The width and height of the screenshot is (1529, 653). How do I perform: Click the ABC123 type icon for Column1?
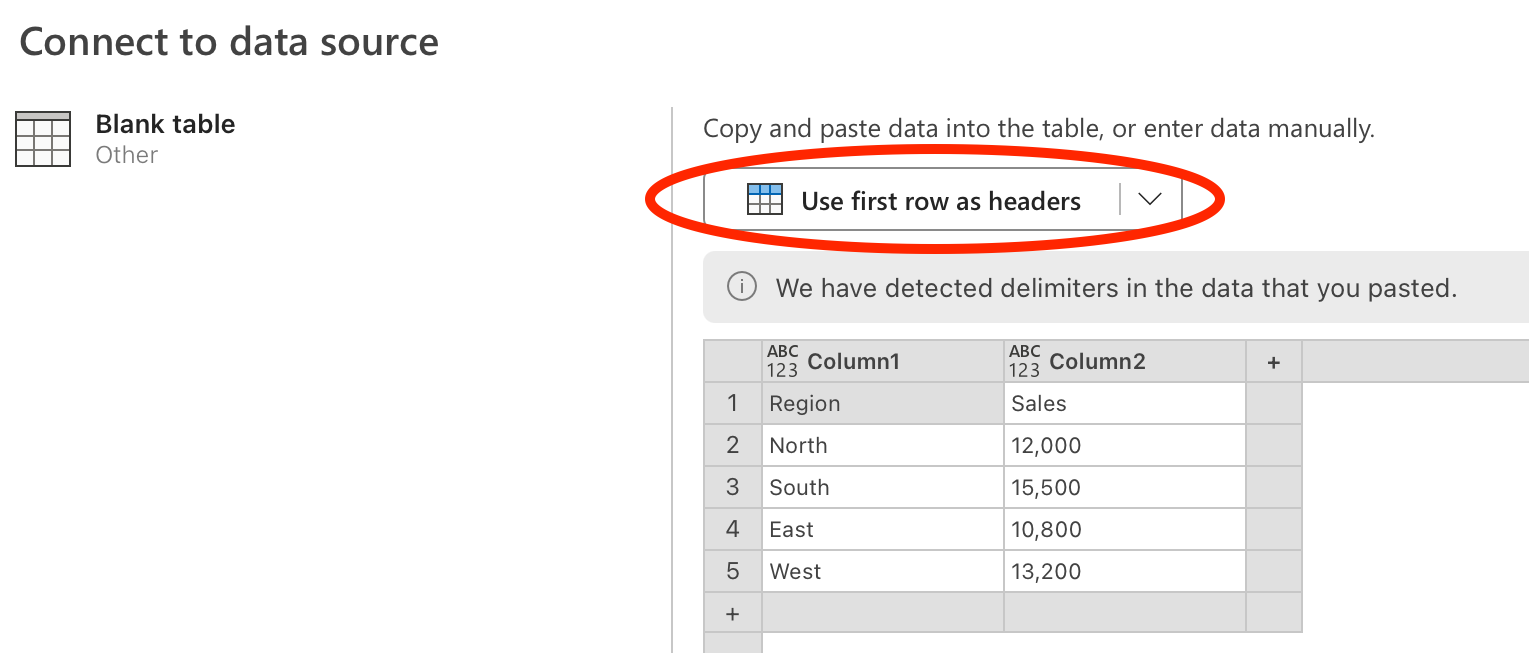[x=782, y=361]
